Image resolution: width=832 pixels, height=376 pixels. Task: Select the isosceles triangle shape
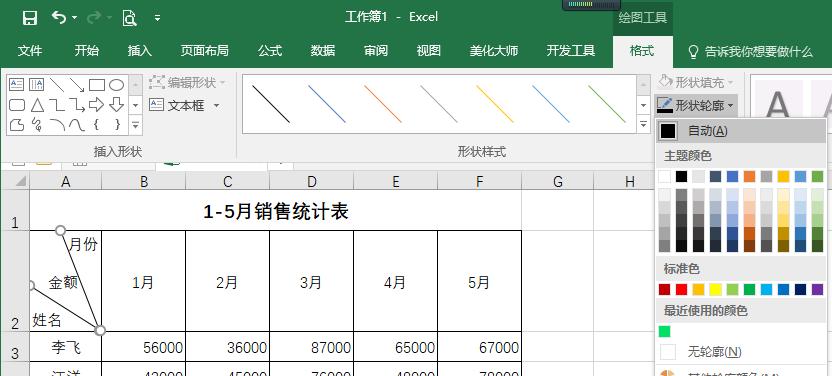point(37,105)
